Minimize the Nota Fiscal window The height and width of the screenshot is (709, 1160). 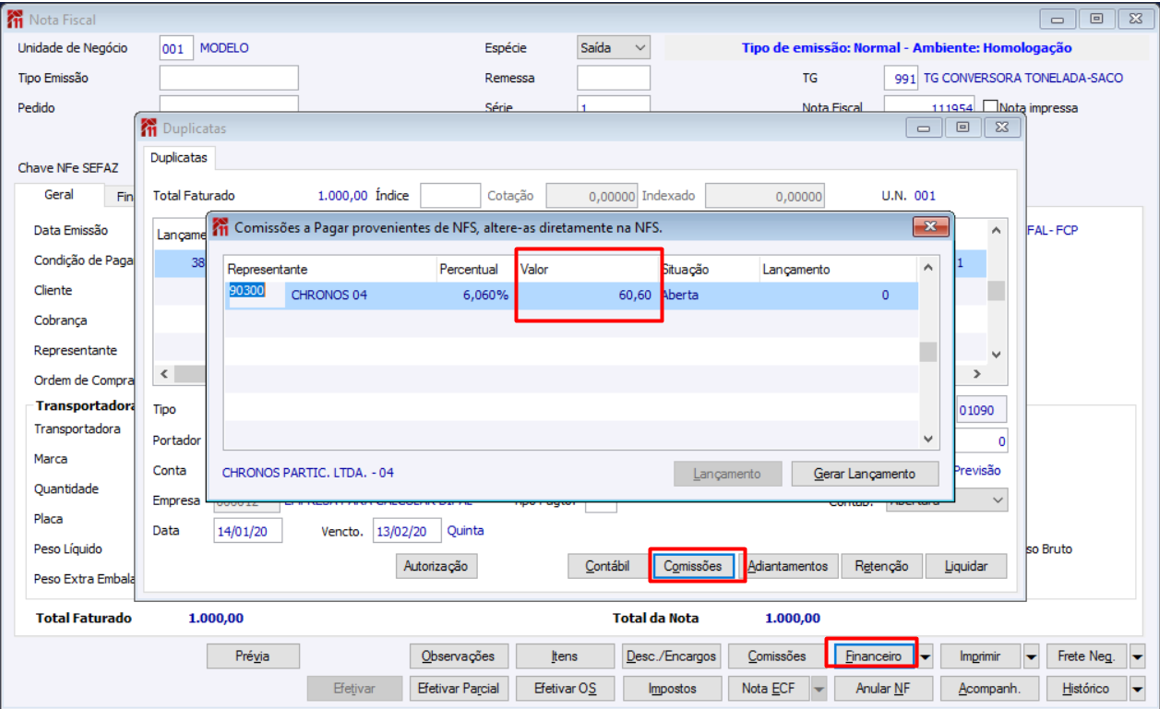click(1057, 19)
